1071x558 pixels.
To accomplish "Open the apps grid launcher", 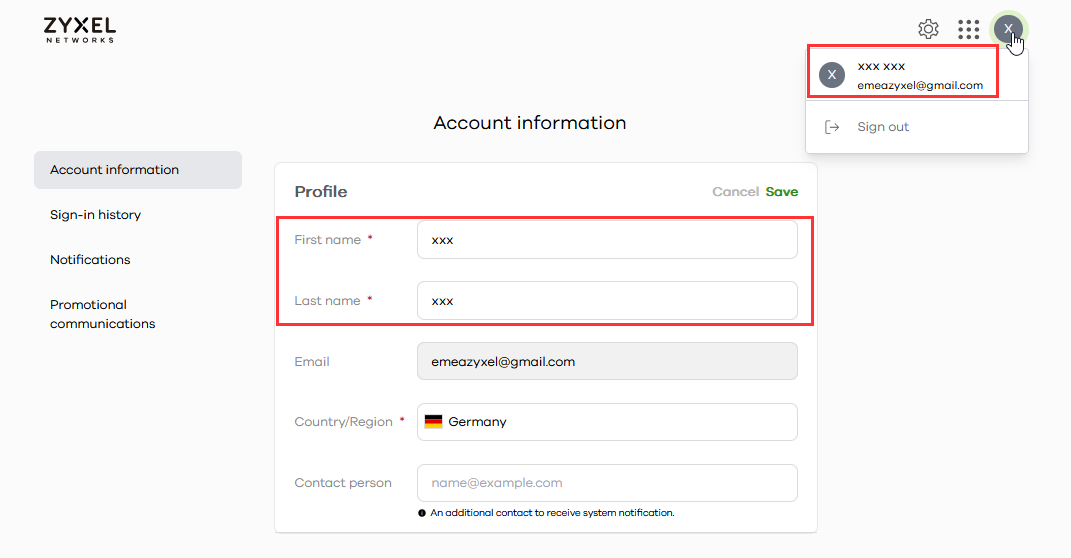I will click(968, 29).
